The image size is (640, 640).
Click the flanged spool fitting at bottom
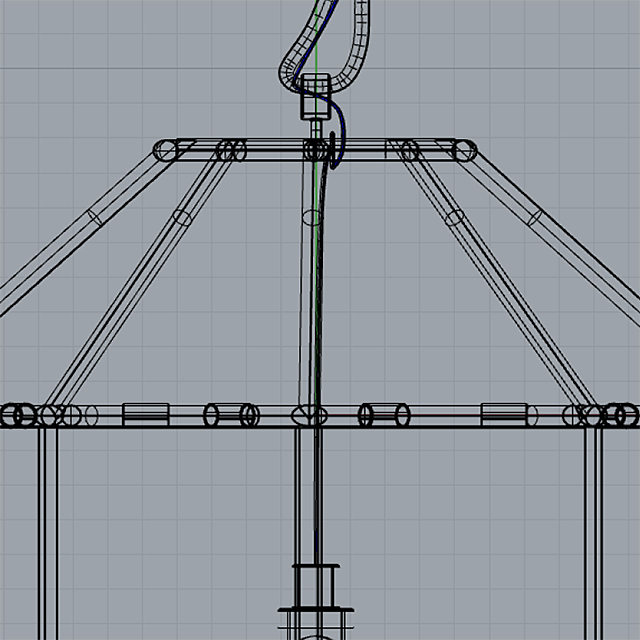[x=316, y=588]
